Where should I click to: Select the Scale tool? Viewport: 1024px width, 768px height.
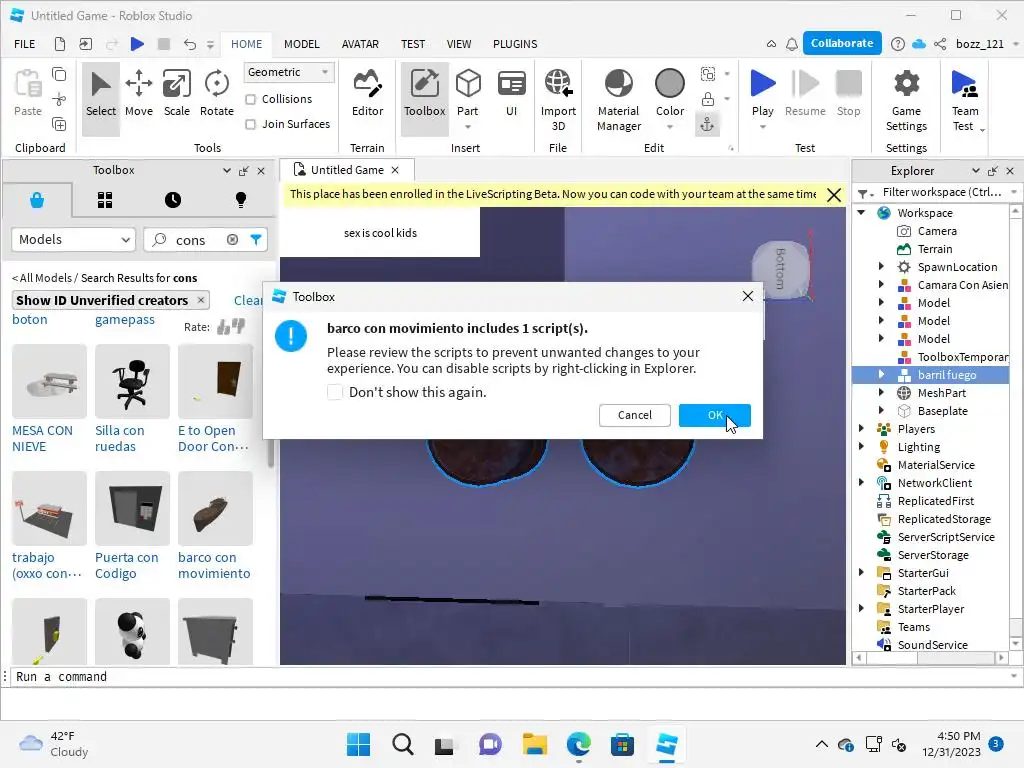click(x=176, y=94)
